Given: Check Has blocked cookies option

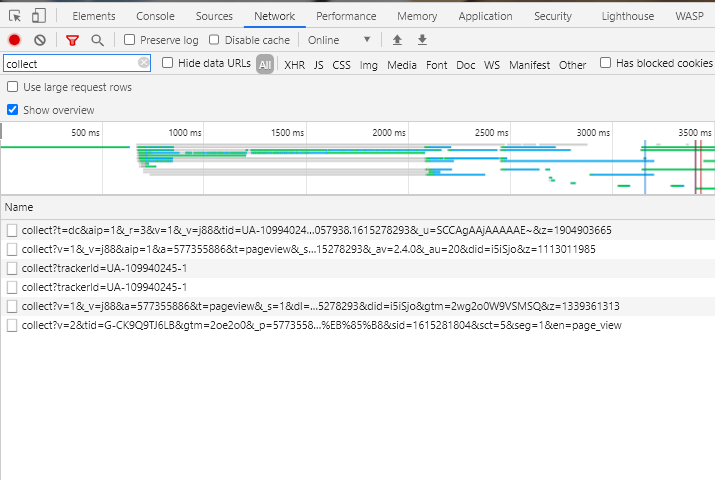Looking at the screenshot, I should point(605,62).
